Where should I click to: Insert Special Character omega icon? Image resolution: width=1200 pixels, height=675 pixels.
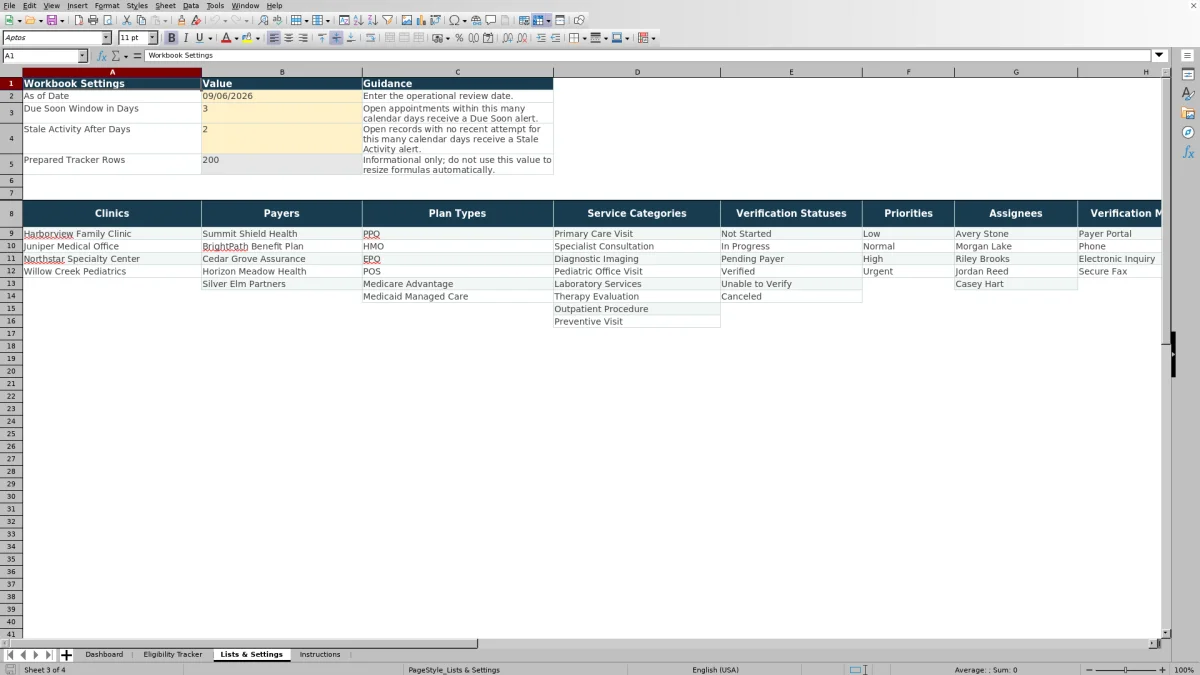[455, 20]
